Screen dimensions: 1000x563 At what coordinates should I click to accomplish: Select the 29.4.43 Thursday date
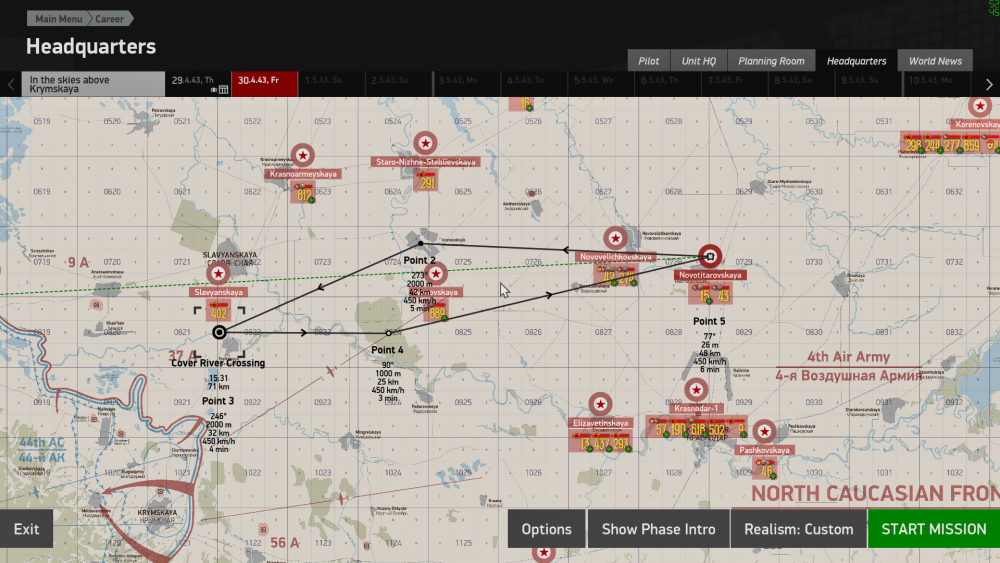pos(198,84)
